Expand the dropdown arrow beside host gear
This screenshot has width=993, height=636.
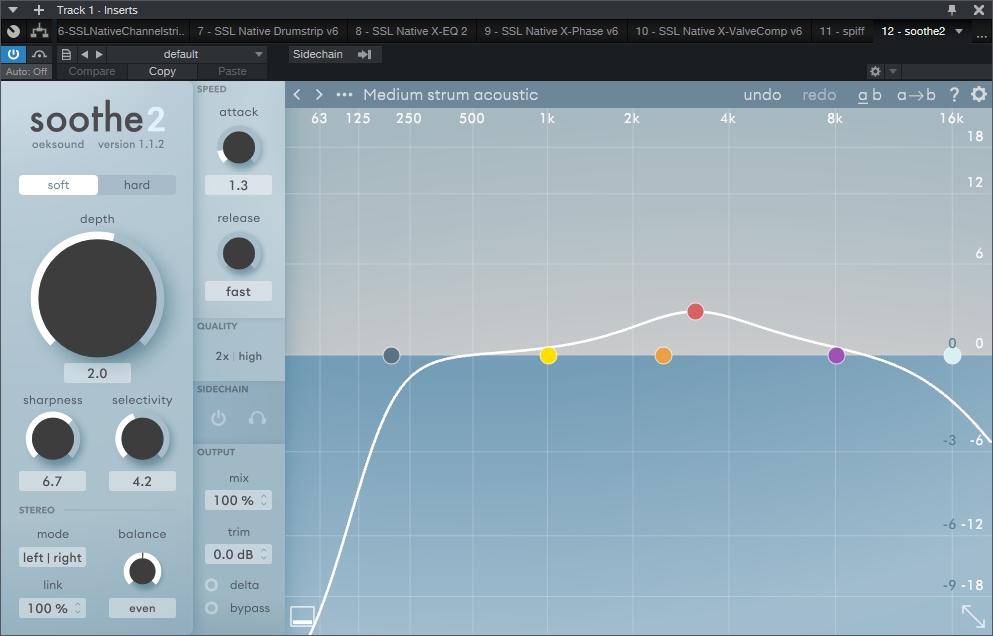[892, 71]
